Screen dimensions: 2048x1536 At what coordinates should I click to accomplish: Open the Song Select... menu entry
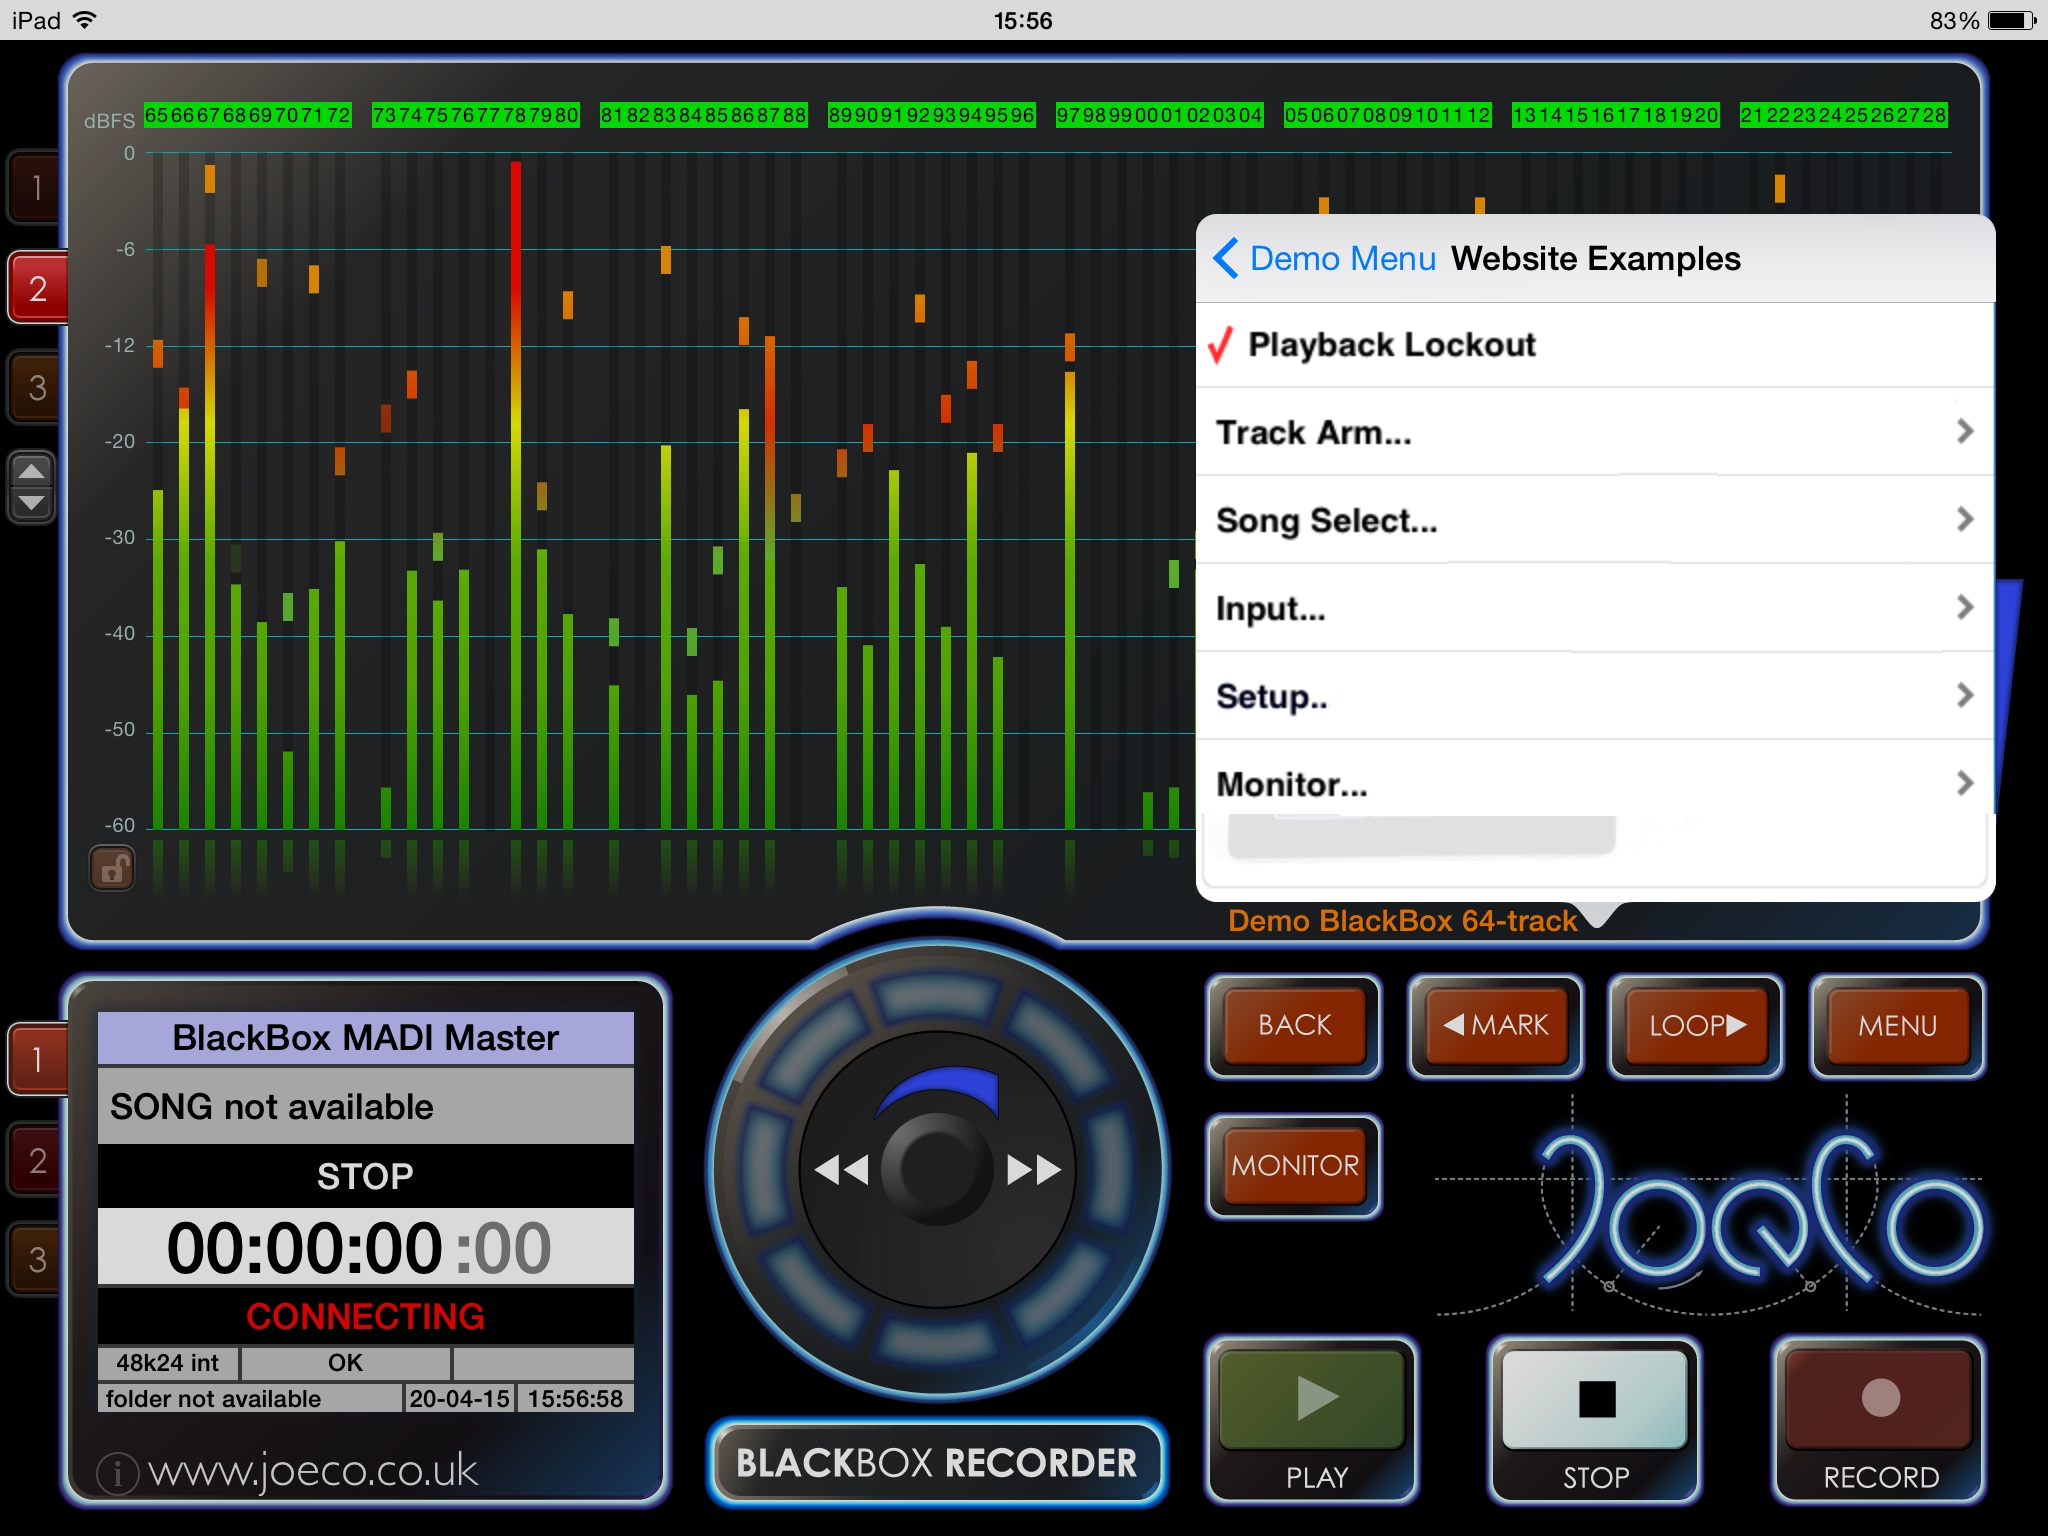click(1595, 520)
